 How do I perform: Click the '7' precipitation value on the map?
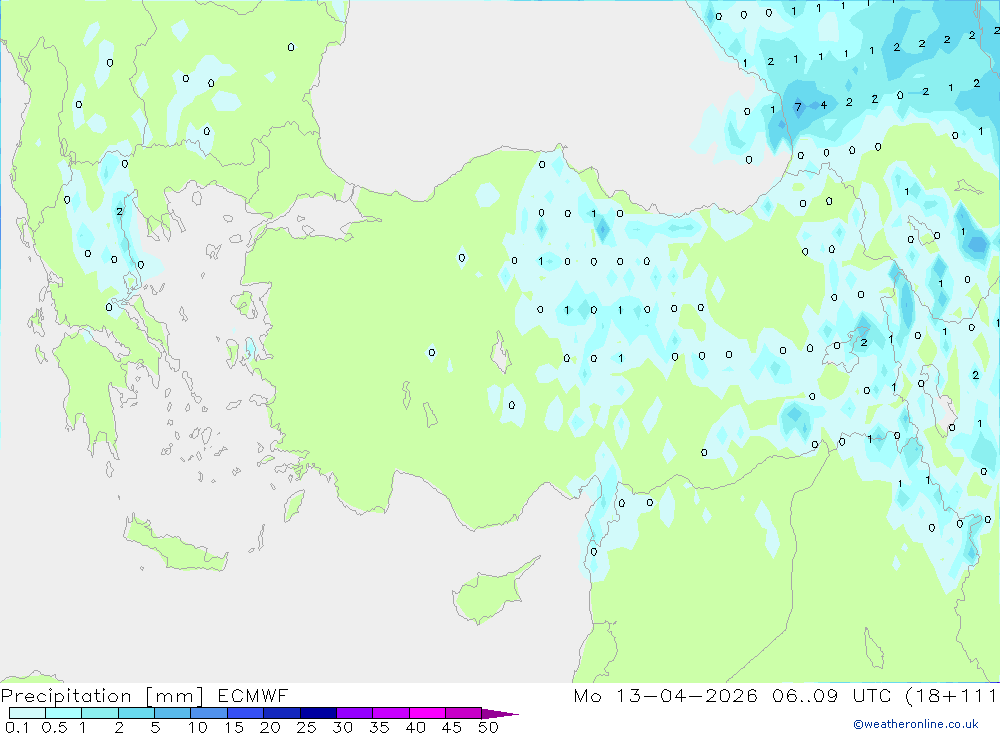point(797,107)
